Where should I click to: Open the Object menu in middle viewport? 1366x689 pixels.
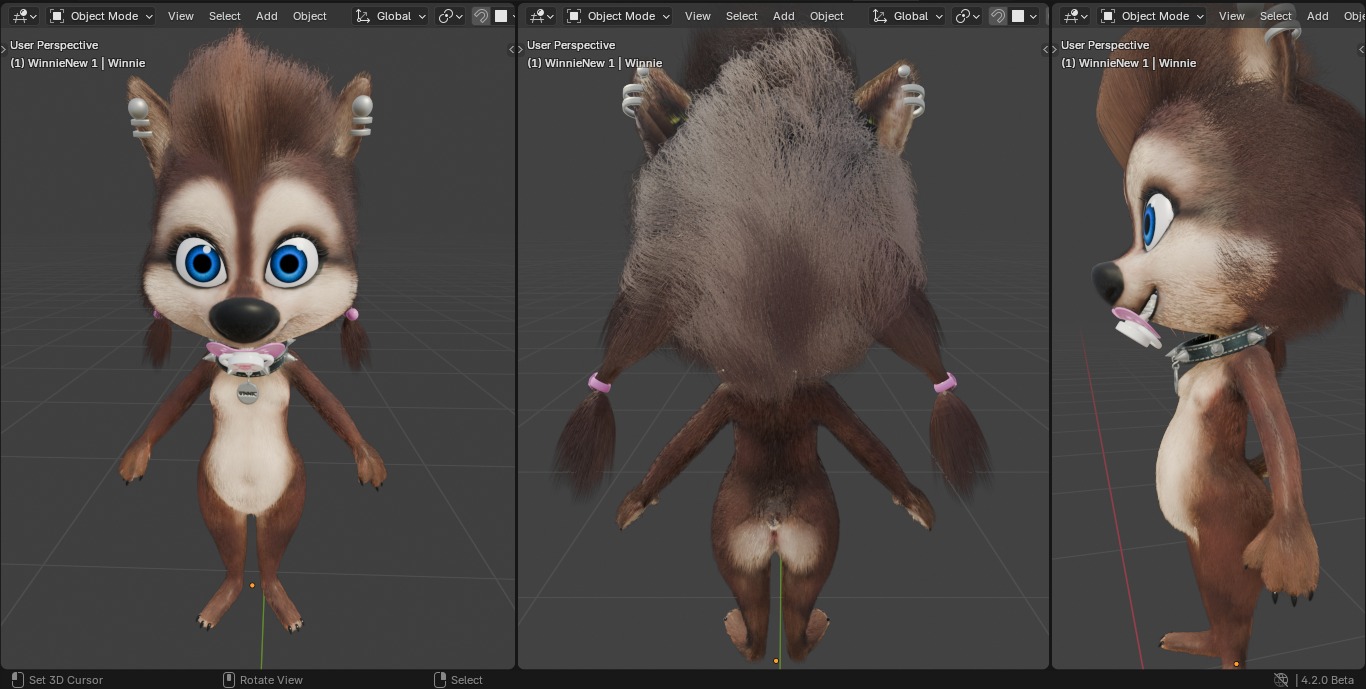click(827, 16)
